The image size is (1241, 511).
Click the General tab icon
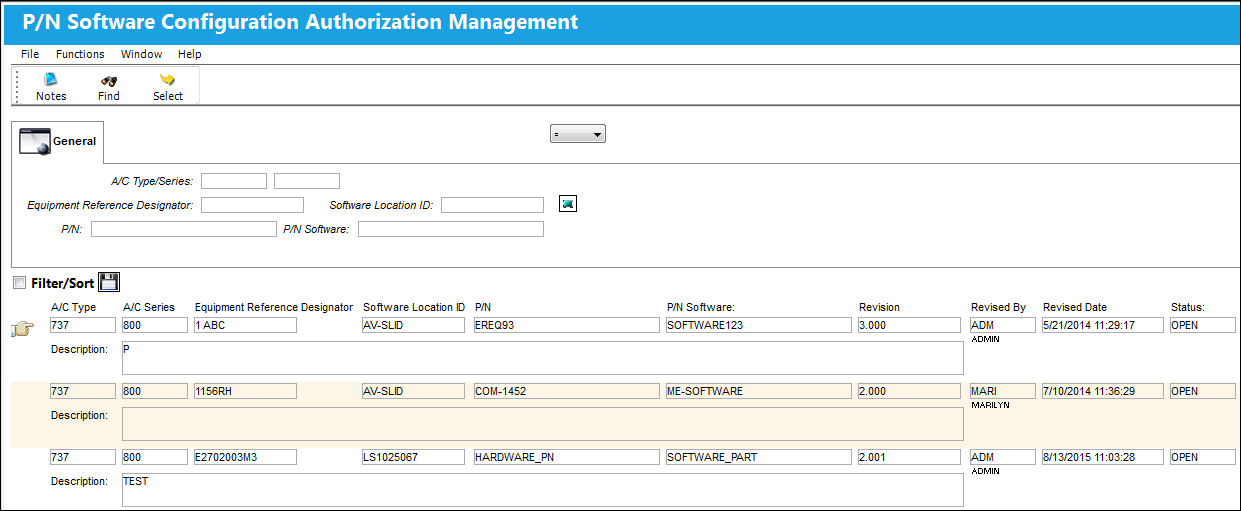35,141
